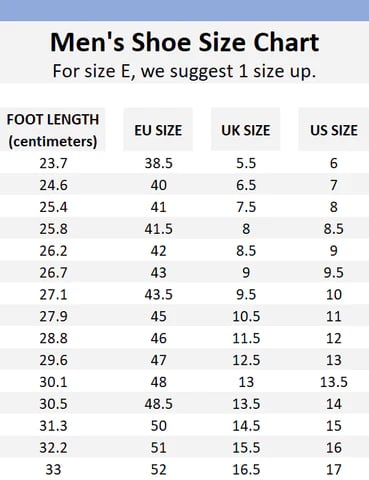369x480 pixels.
Task: Click US size cell 17
Action: coord(334,470)
